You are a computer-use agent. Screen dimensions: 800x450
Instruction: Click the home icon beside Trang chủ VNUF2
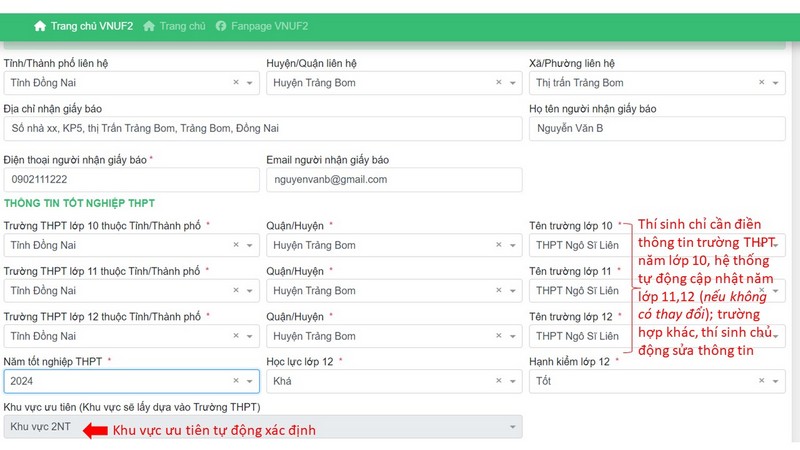click(40, 25)
